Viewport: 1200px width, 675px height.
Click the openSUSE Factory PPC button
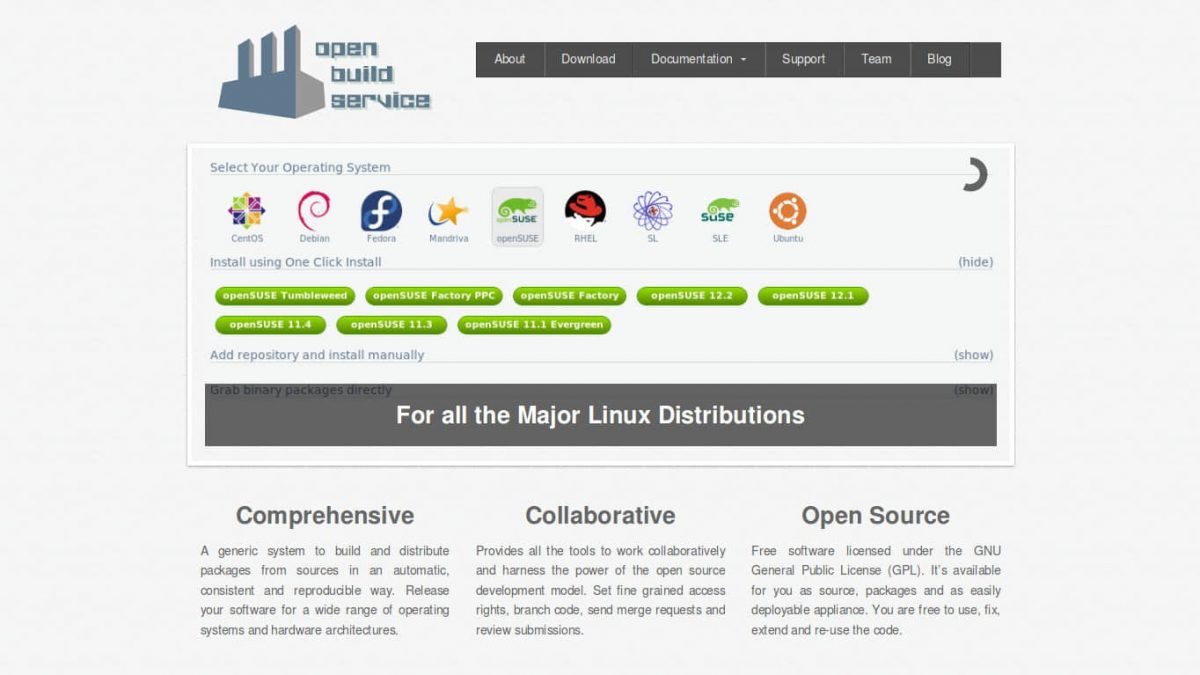click(434, 296)
